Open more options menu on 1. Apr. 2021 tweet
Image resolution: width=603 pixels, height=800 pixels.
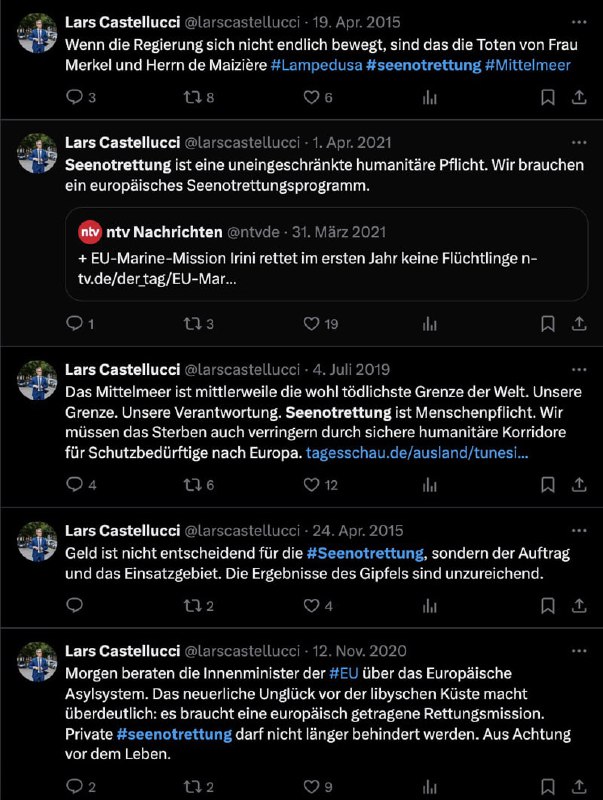point(579,141)
